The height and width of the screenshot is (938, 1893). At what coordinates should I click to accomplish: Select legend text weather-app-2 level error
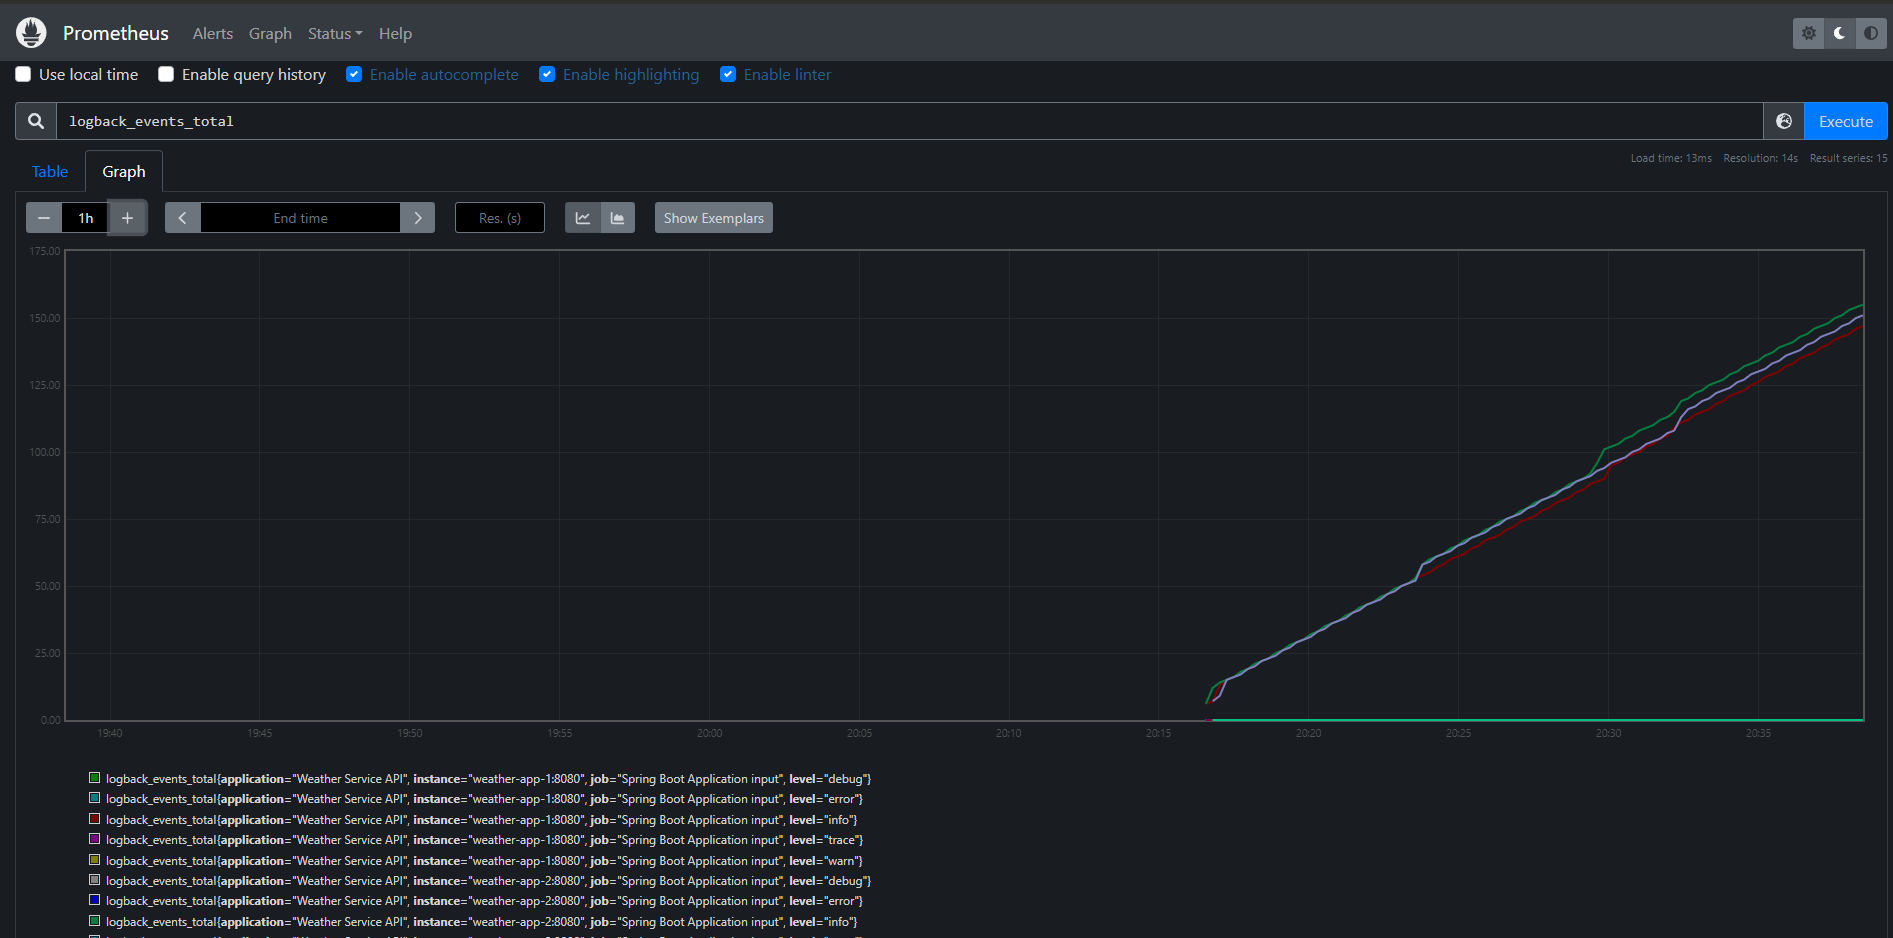point(485,901)
